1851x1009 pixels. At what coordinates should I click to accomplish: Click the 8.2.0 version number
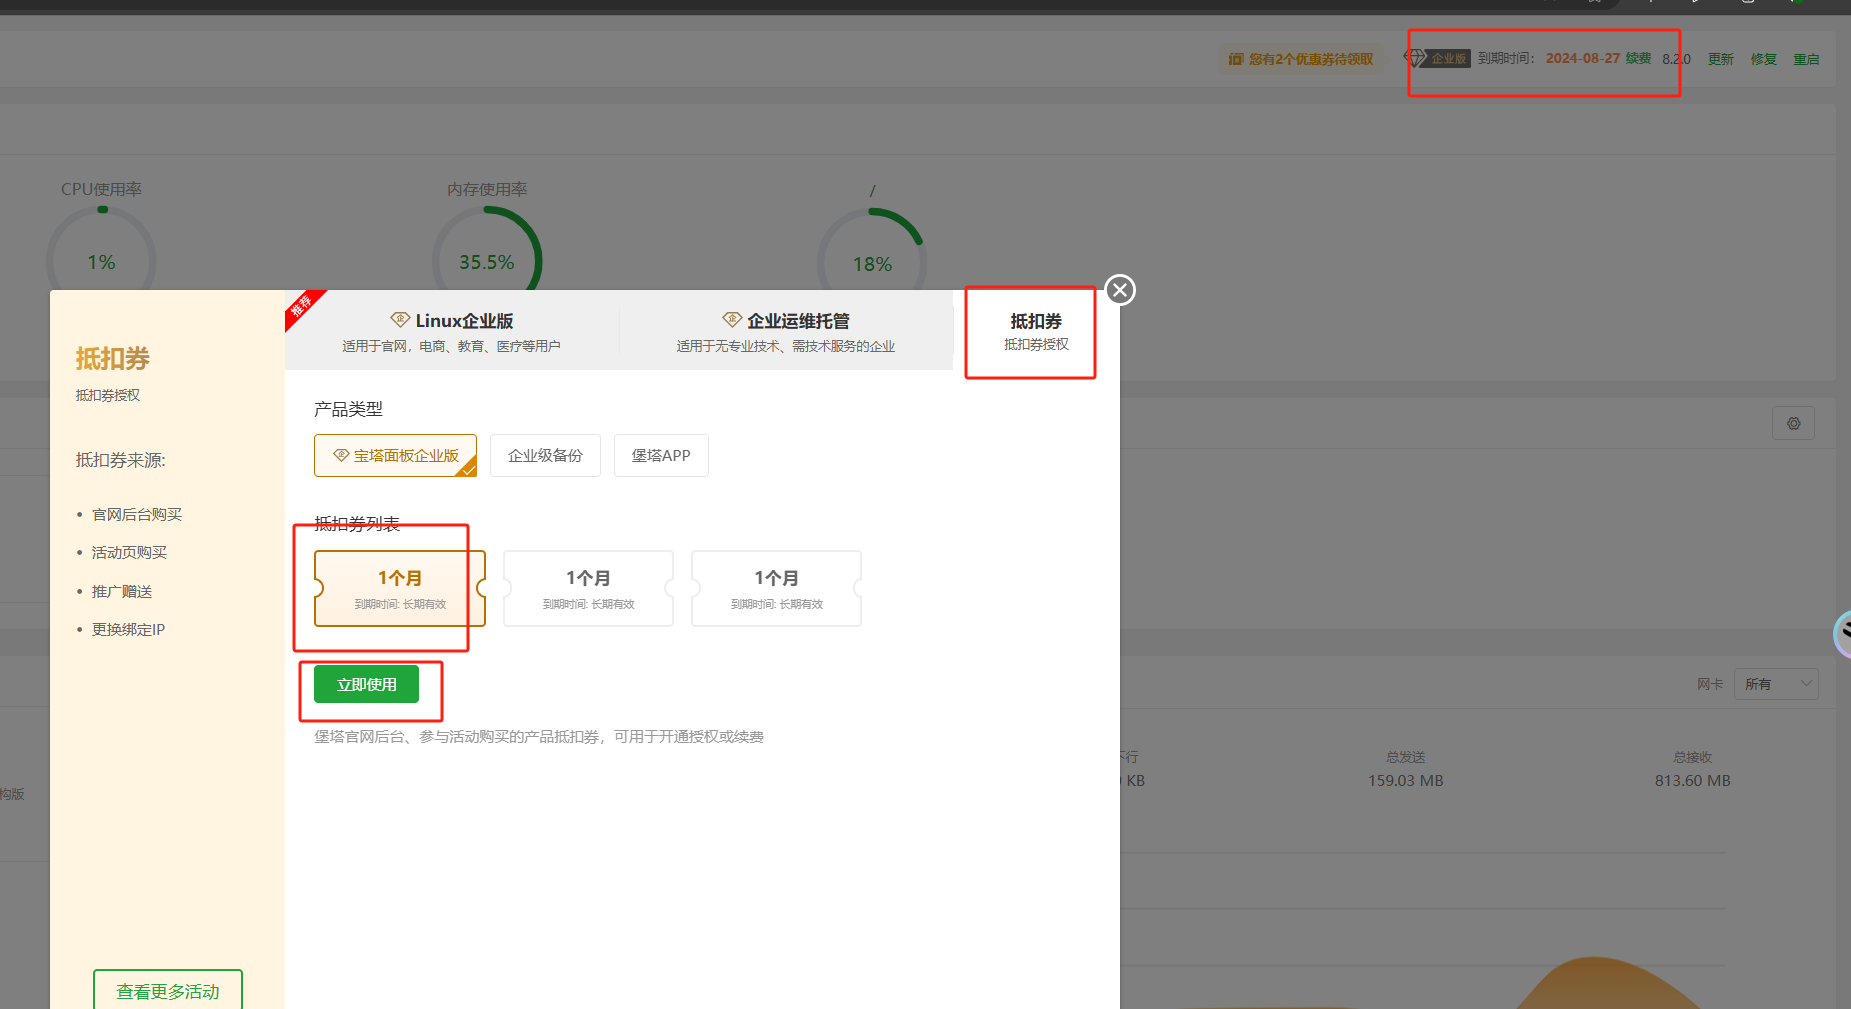1676,59
